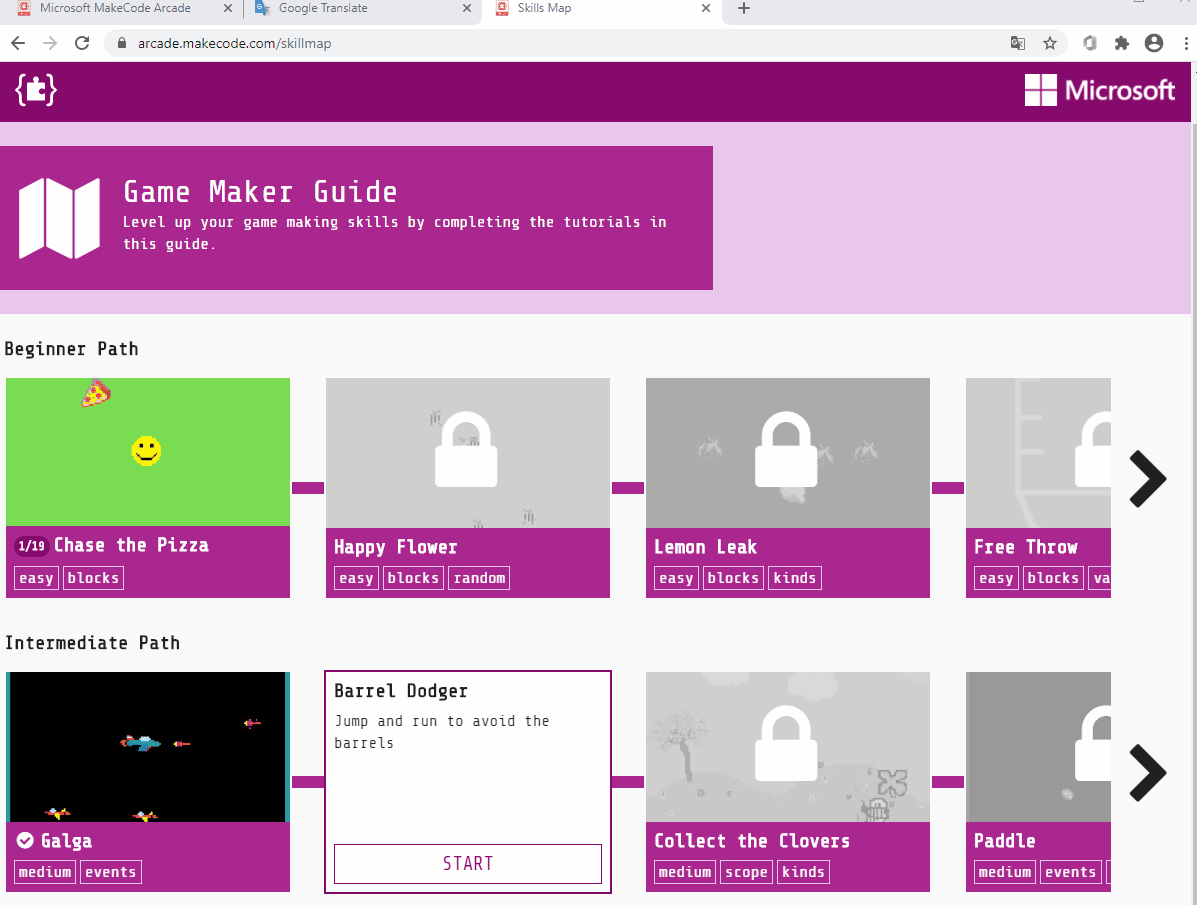
Task: Click the Microsoft logo in the header
Action: (1100, 90)
